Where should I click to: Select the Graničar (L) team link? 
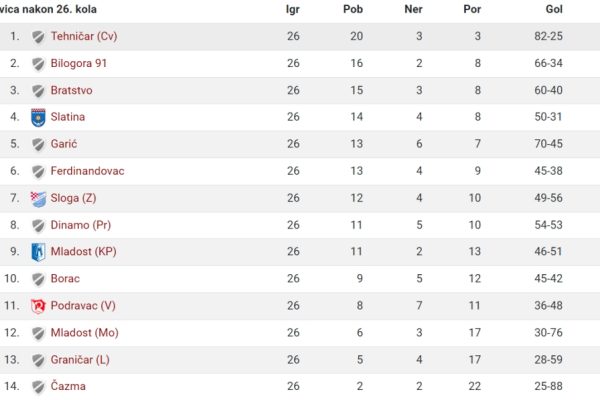coord(80,359)
